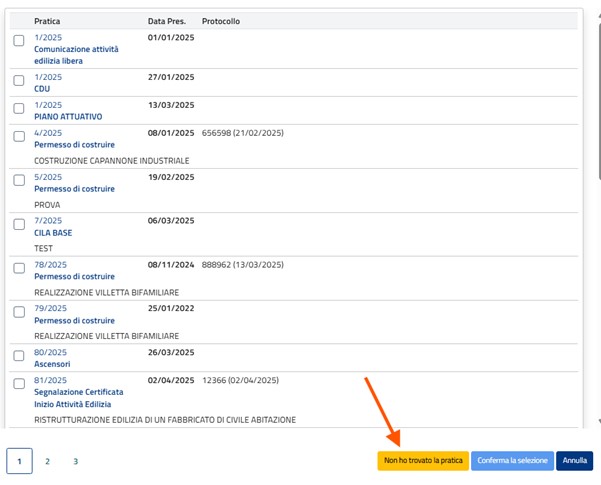Select the 4/2025 Permesso di costruire checkbox
Viewport: 601px width, 485px height.
pyautogui.click(x=19, y=137)
